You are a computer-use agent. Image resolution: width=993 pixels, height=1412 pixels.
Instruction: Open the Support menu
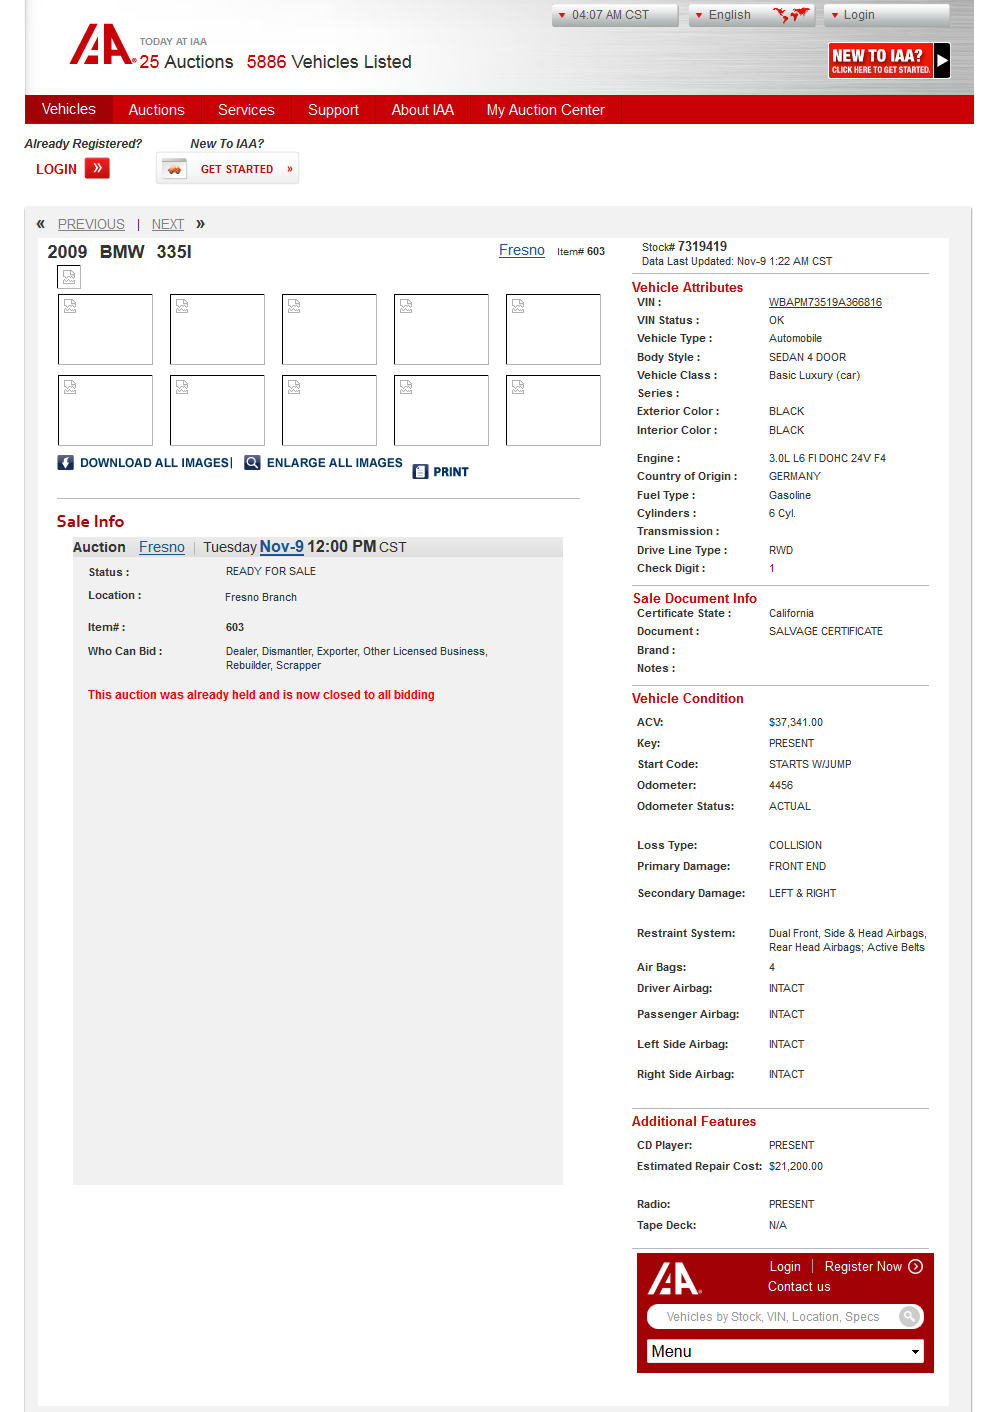pyautogui.click(x=333, y=110)
